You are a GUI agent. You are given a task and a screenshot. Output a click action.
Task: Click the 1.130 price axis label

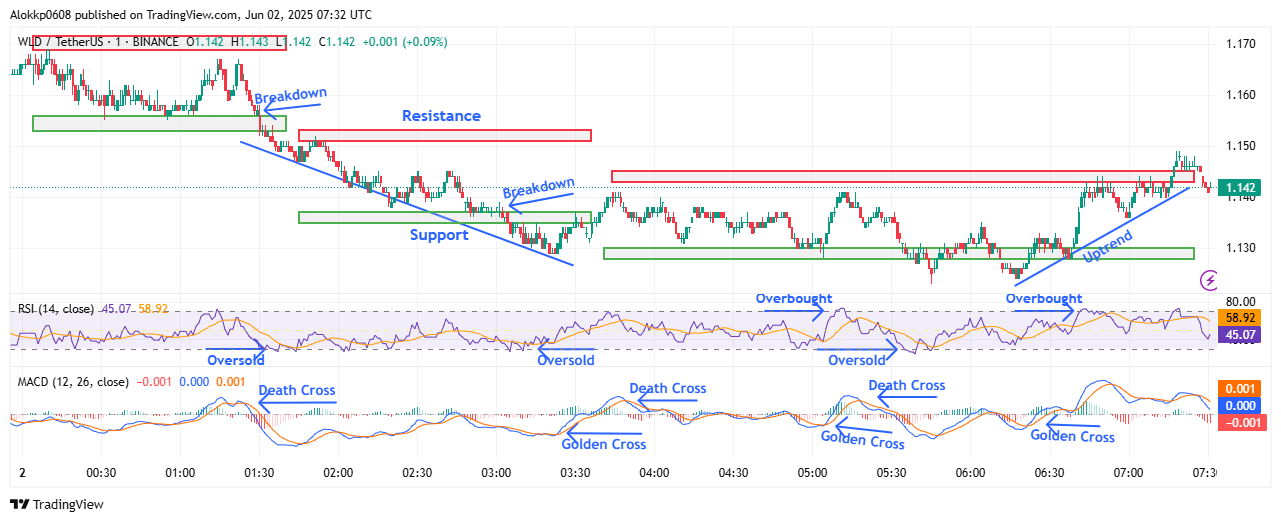click(1241, 247)
